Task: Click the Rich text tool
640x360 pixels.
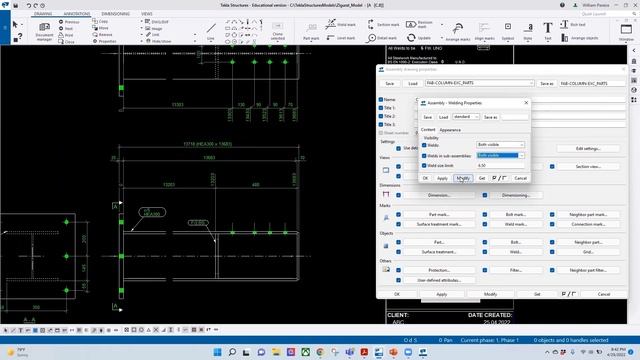Action: pos(573,24)
